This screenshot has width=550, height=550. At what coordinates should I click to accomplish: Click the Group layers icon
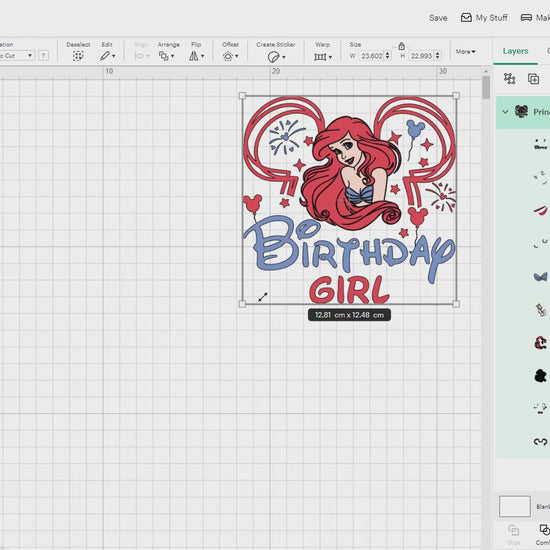[509, 79]
